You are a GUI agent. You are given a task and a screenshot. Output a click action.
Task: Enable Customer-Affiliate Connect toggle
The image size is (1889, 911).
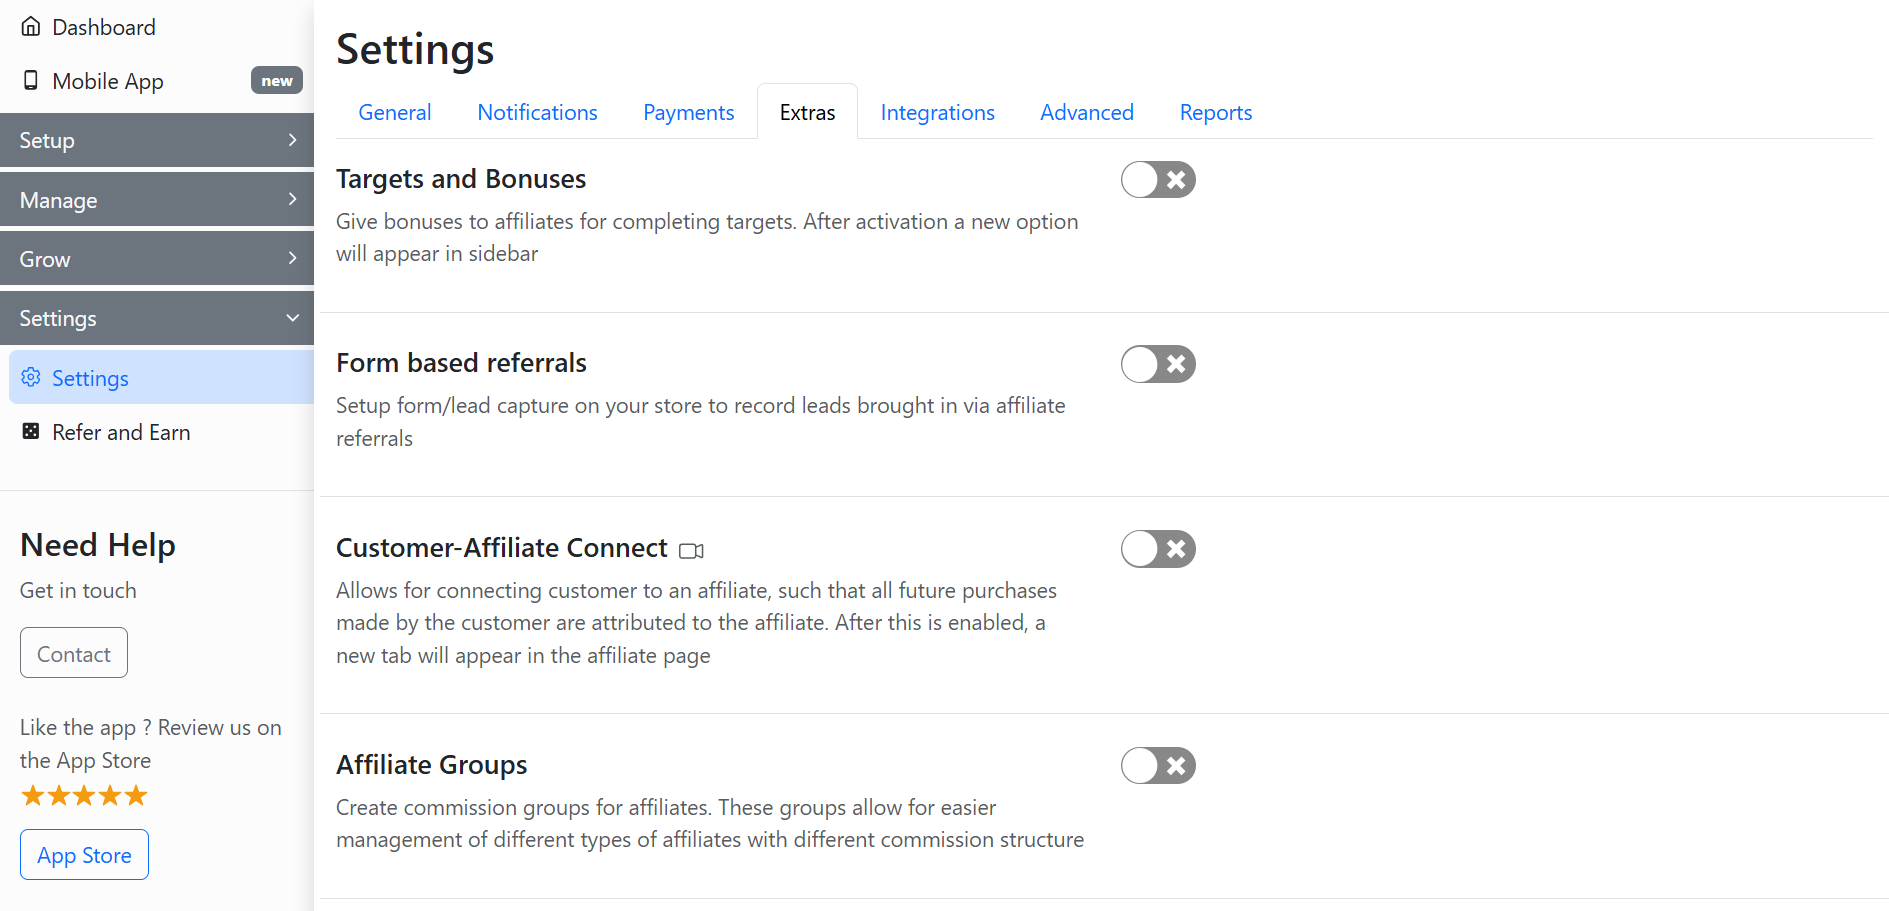click(1157, 549)
